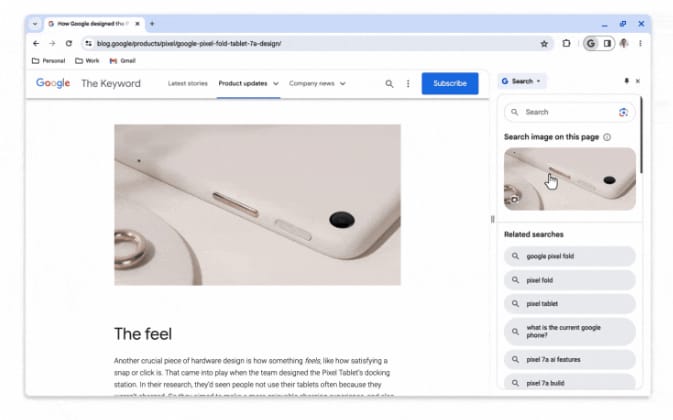Click the info icon beside 'Search image on this page'
The image size is (673, 420).
(607, 137)
